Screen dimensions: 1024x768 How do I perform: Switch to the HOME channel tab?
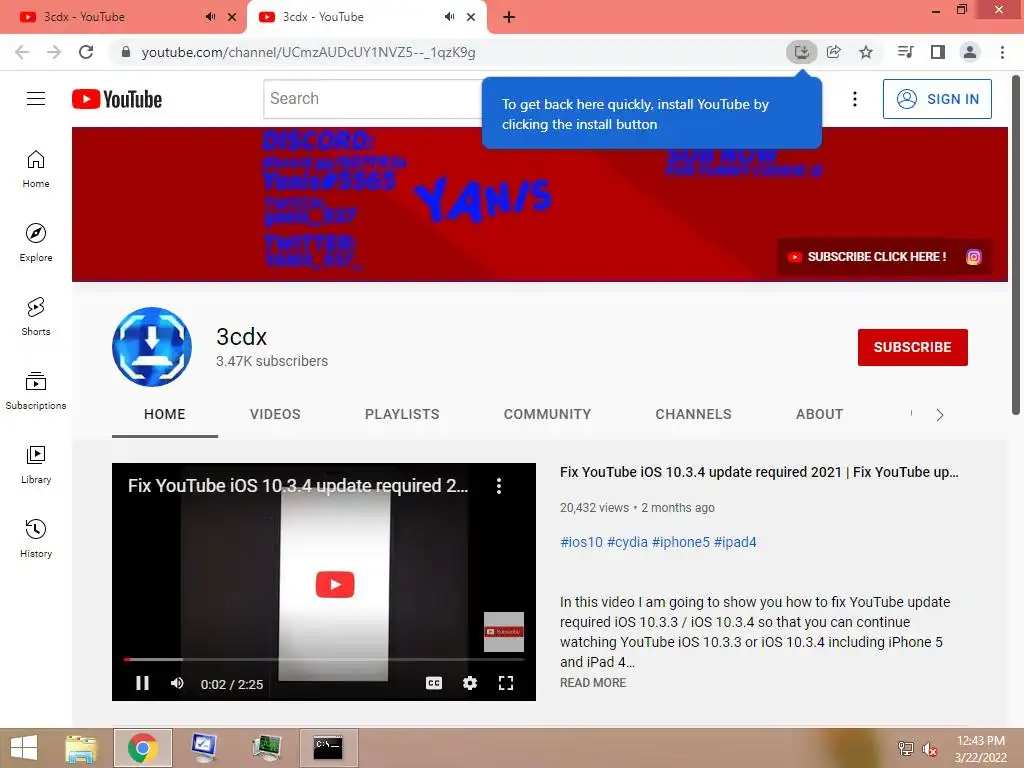(x=165, y=414)
